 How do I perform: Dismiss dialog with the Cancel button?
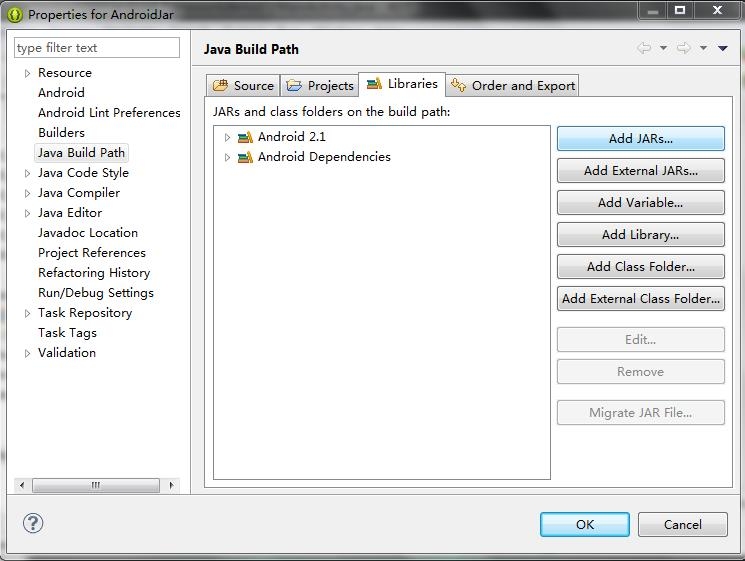tap(682, 524)
